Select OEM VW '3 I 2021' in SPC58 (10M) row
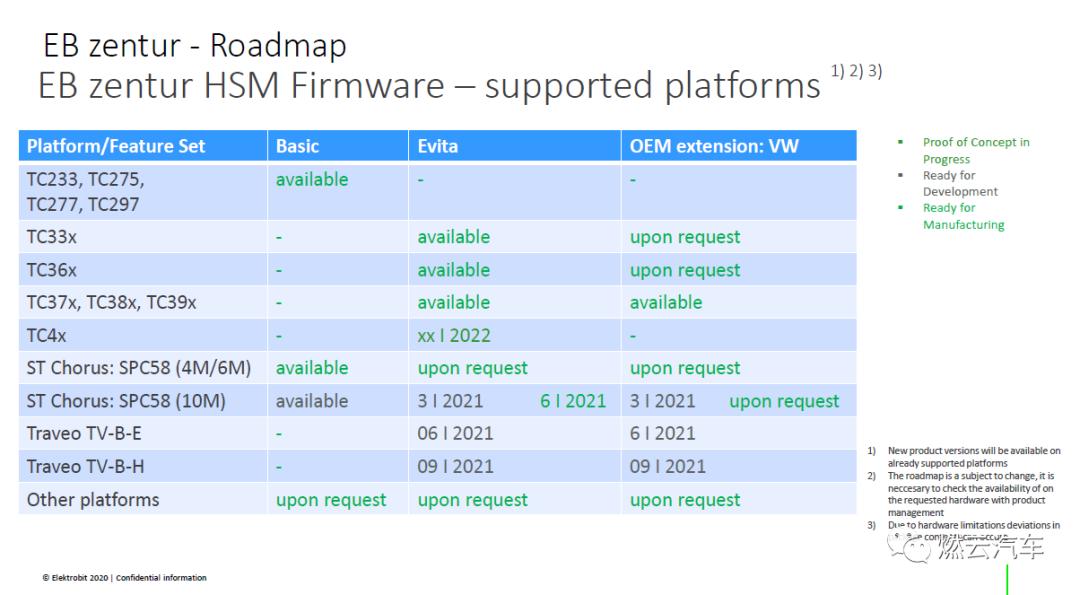The width and height of the screenshot is (1080, 595). pos(663,401)
